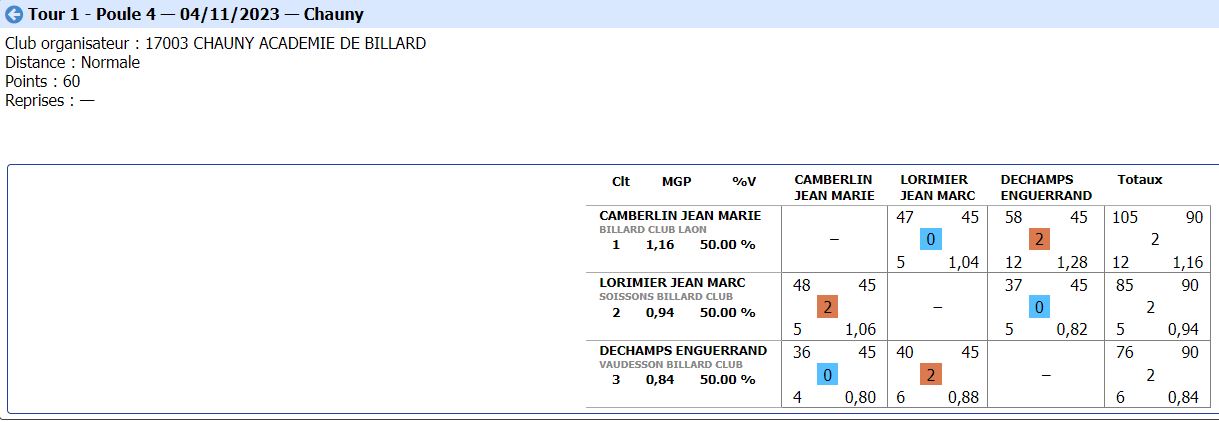Click the LORIMIER JEAN MARC column header
The height and width of the screenshot is (422, 1219).
[x=937, y=187]
